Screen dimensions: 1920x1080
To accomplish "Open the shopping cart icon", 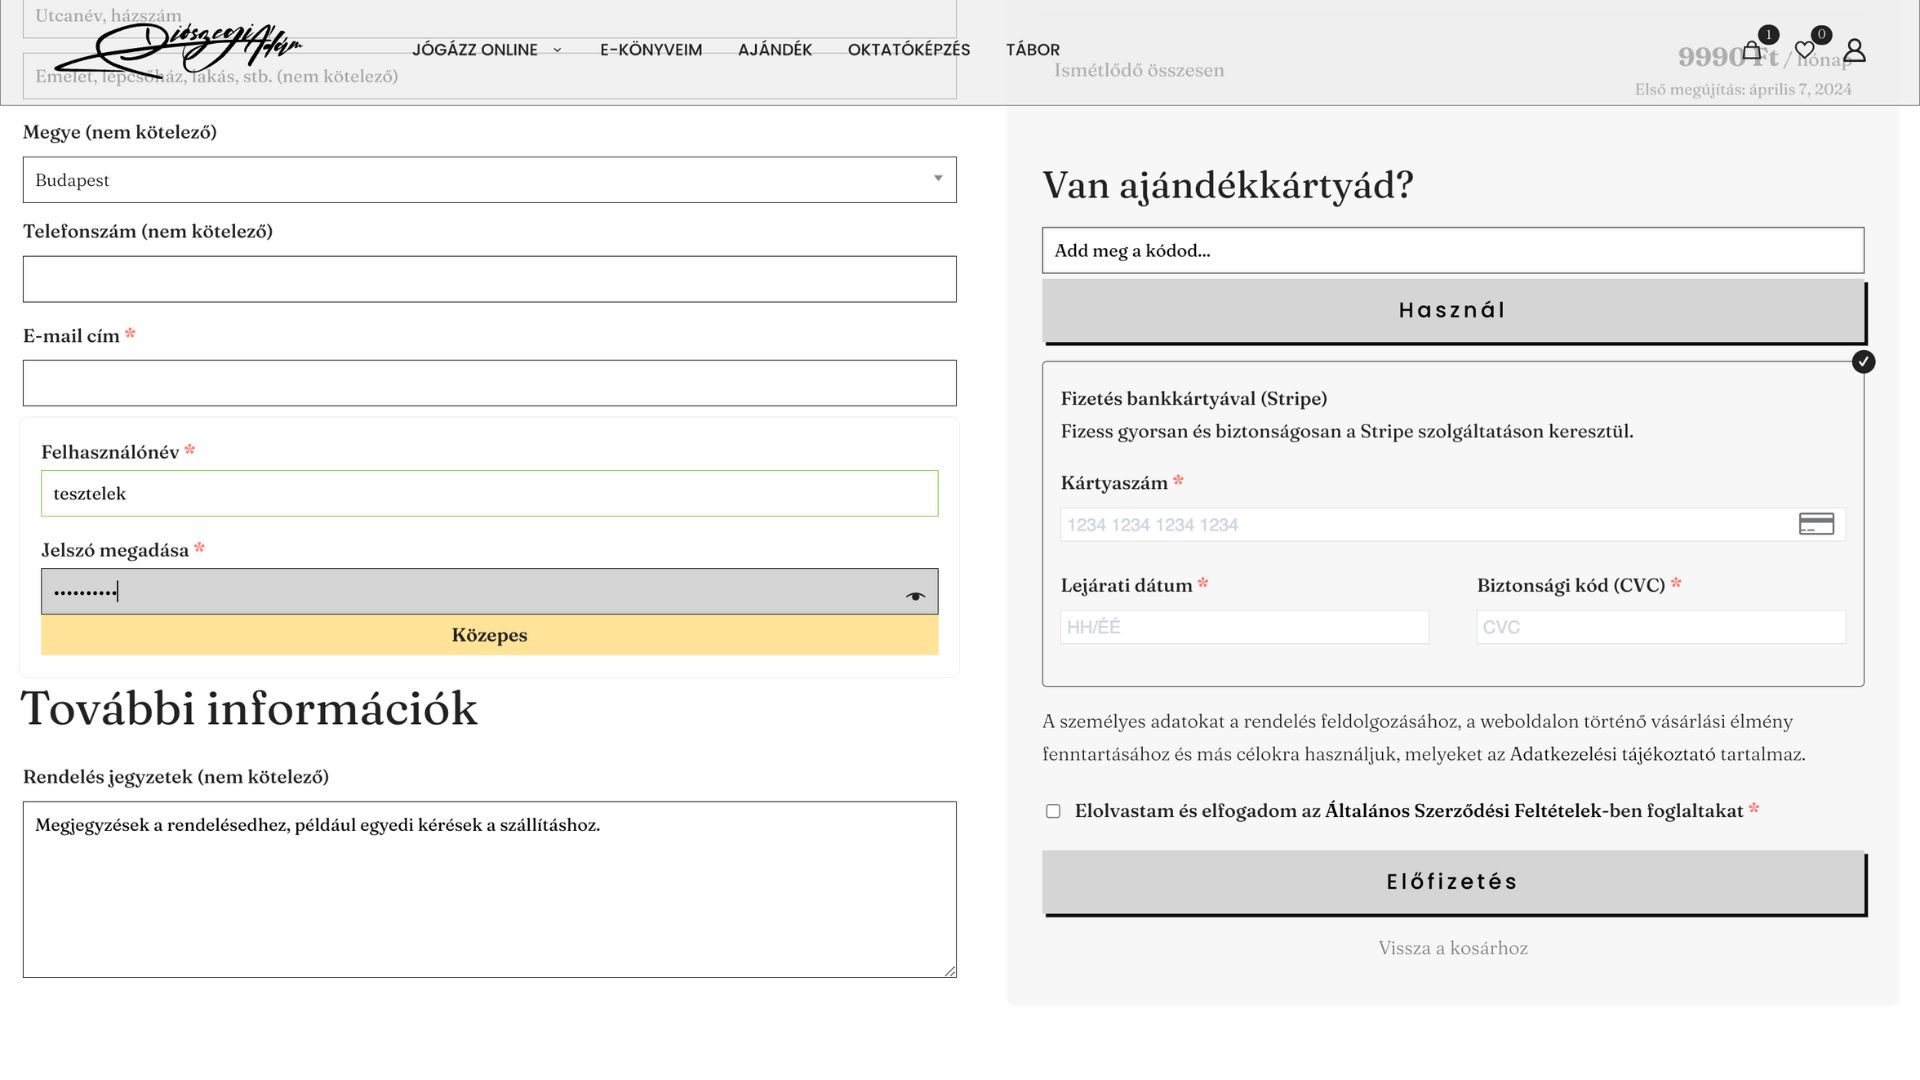I will pos(1752,51).
